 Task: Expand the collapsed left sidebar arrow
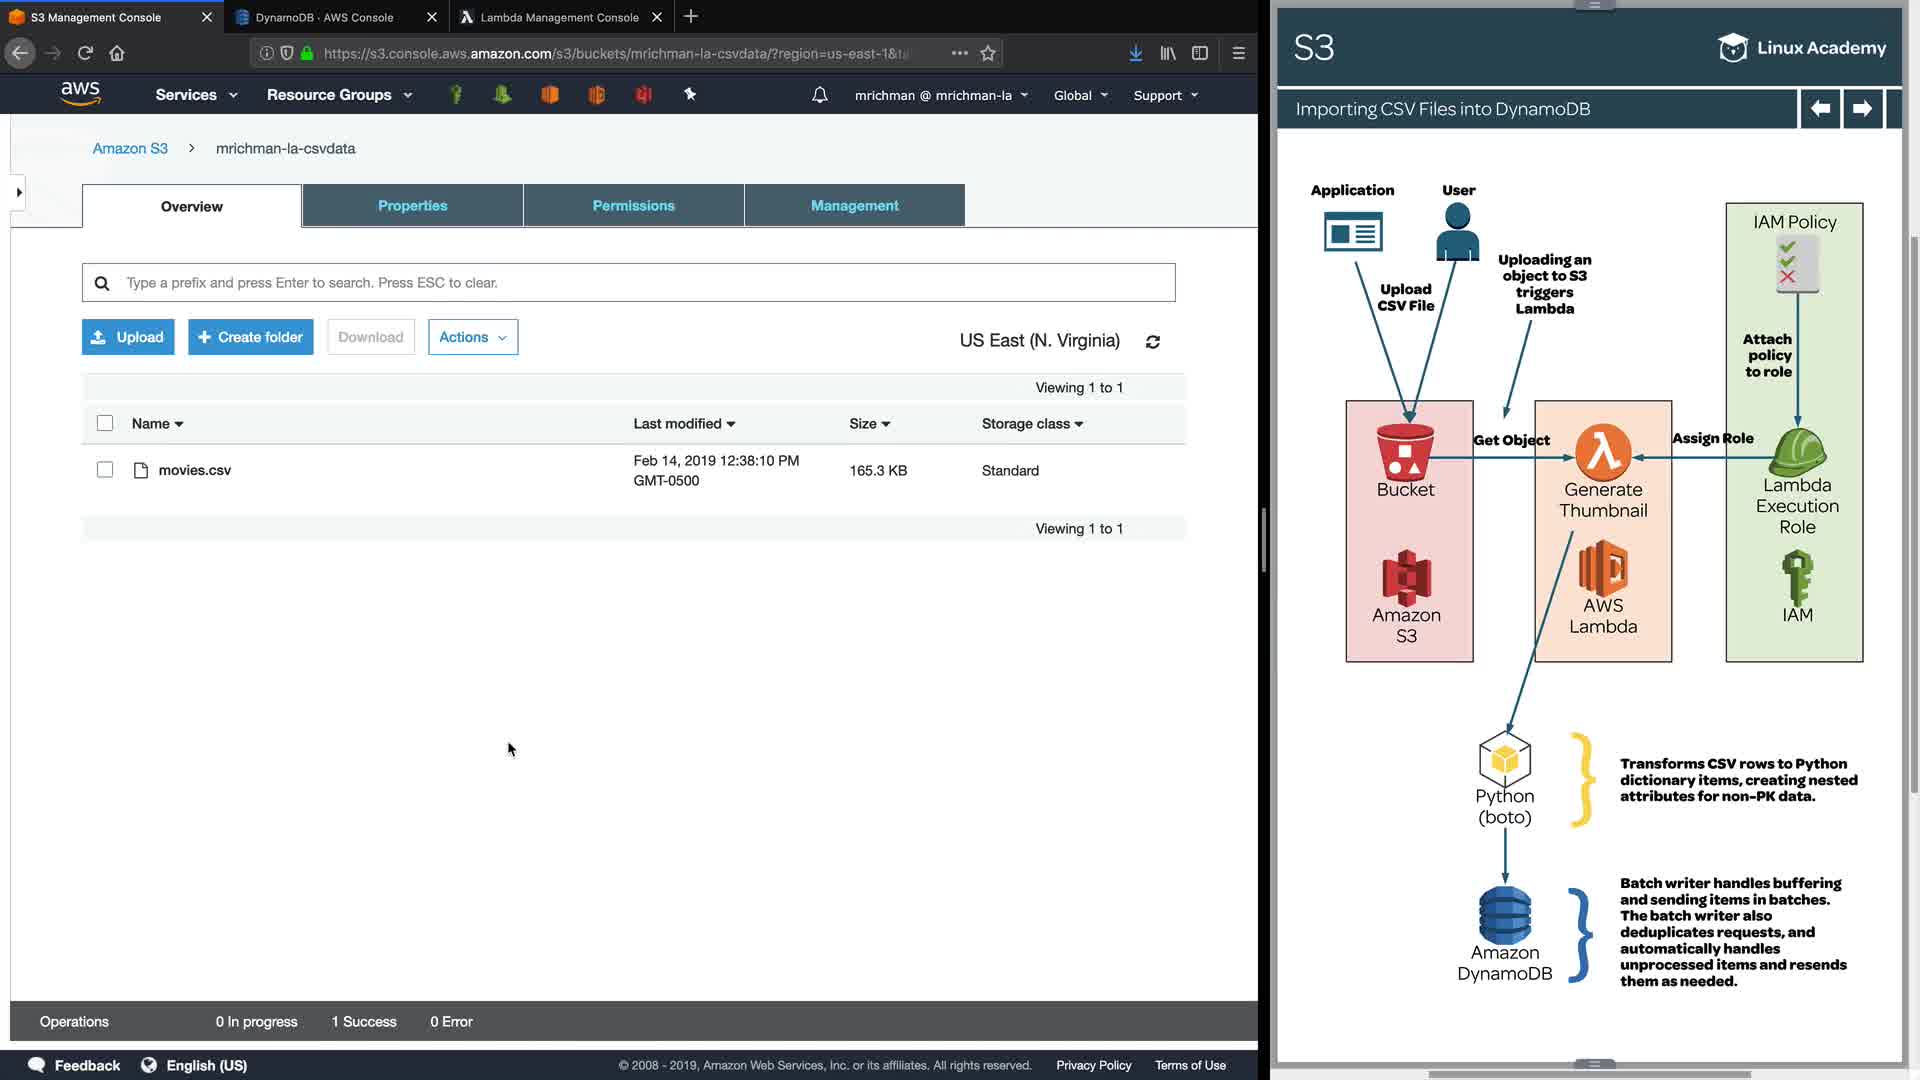(18, 192)
